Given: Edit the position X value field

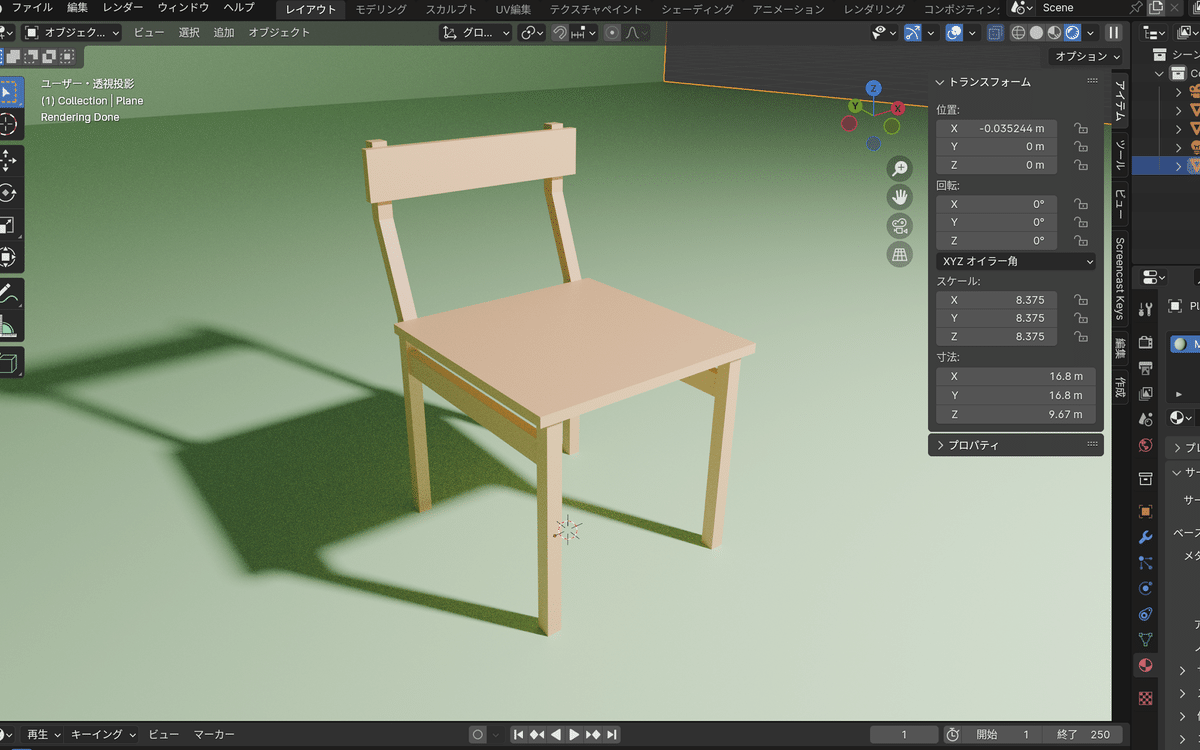Looking at the screenshot, I should 996,128.
